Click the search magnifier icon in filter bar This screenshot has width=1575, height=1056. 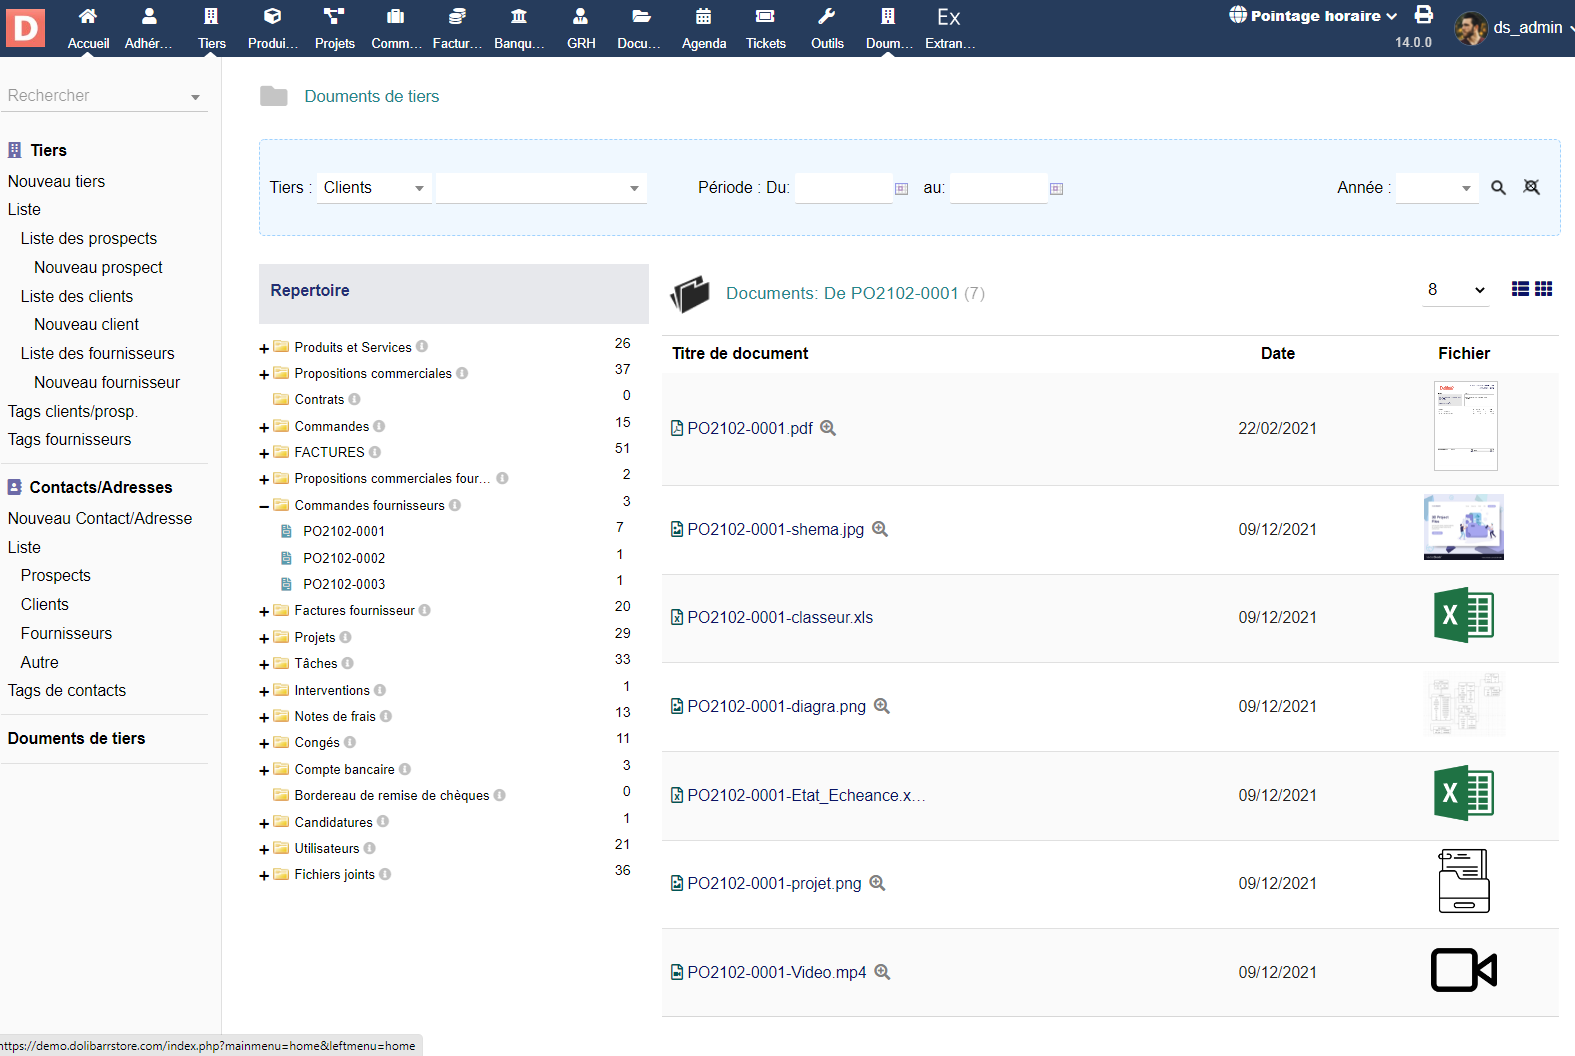pyautogui.click(x=1498, y=188)
